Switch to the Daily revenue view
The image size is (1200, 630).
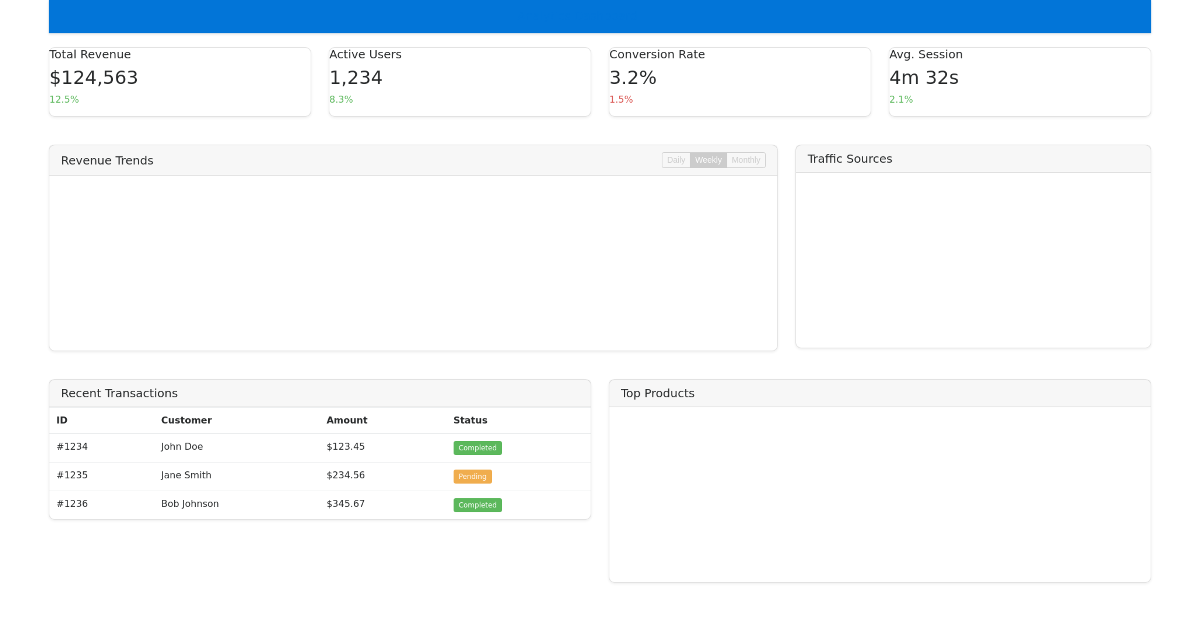pyautogui.click(x=675, y=159)
